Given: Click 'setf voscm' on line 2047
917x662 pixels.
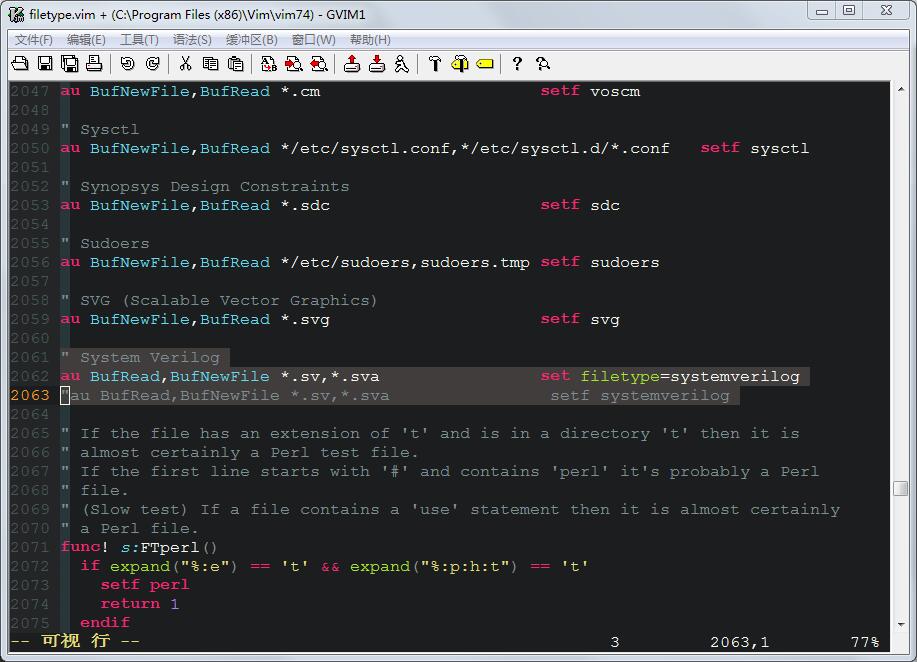Looking at the screenshot, I should (x=590, y=91).
